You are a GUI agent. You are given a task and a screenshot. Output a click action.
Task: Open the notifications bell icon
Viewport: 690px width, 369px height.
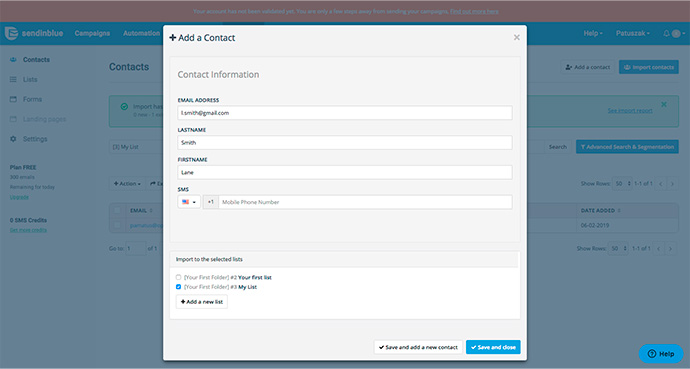click(666, 33)
